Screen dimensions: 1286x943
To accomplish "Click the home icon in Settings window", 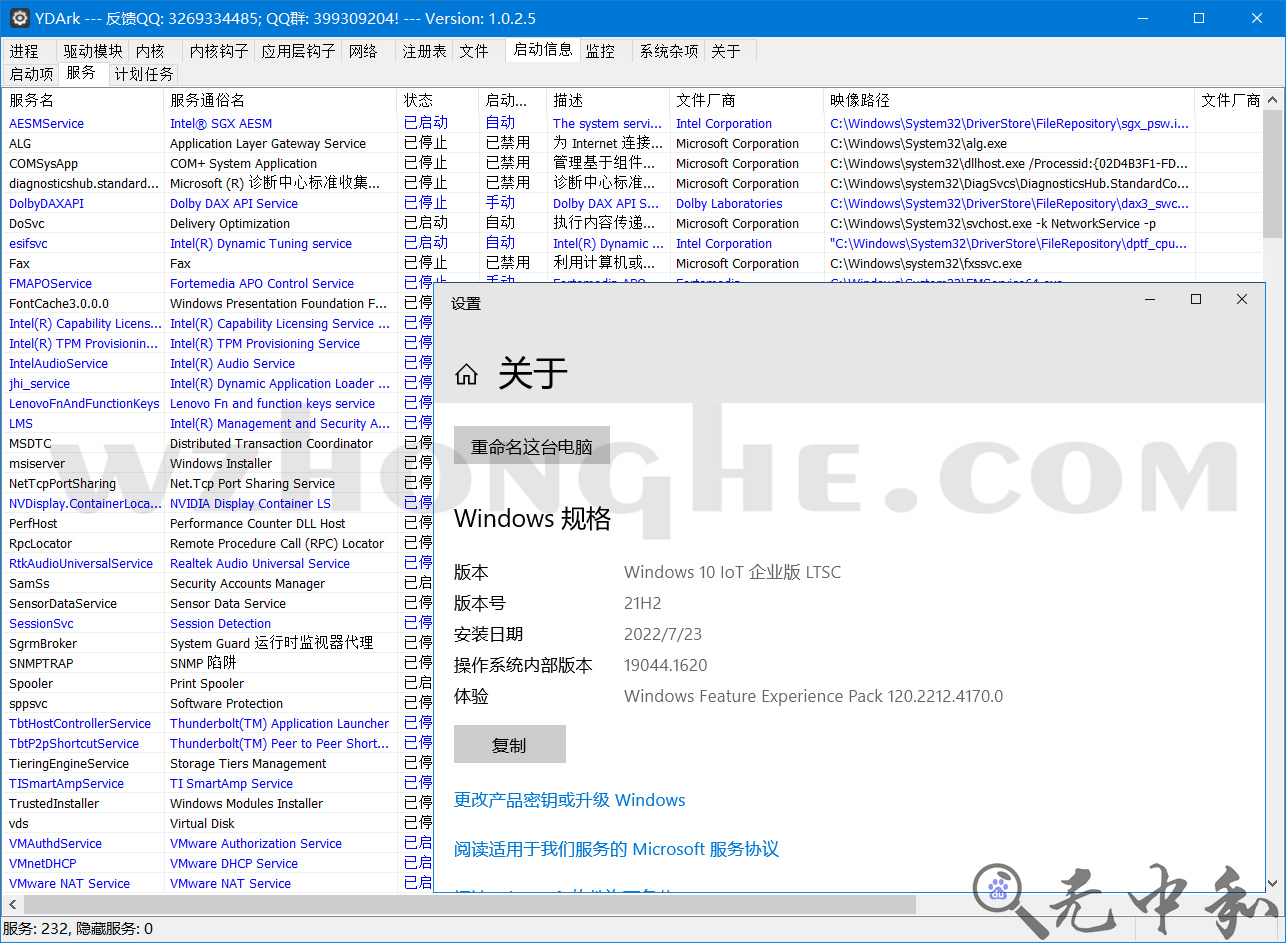I will click(466, 375).
